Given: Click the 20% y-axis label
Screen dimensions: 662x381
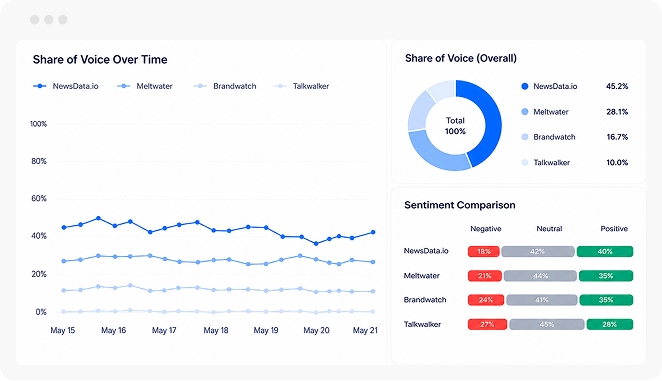Looking at the screenshot, I should click(x=39, y=274).
